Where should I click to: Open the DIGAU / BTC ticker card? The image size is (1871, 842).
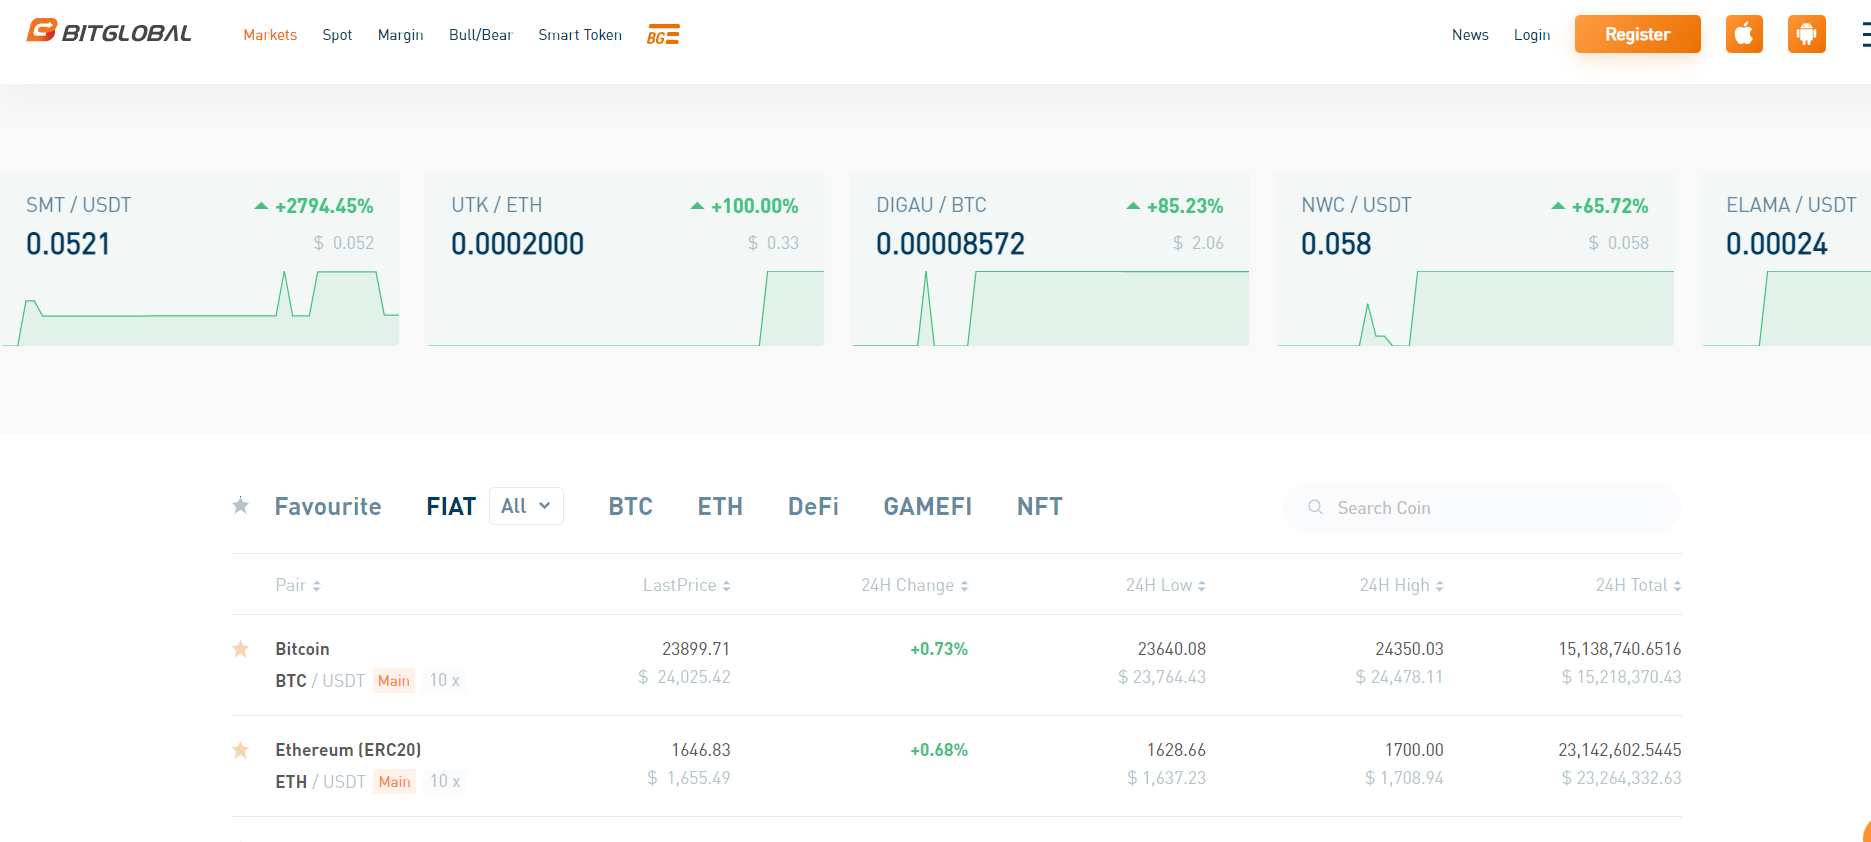coord(1050,260)
